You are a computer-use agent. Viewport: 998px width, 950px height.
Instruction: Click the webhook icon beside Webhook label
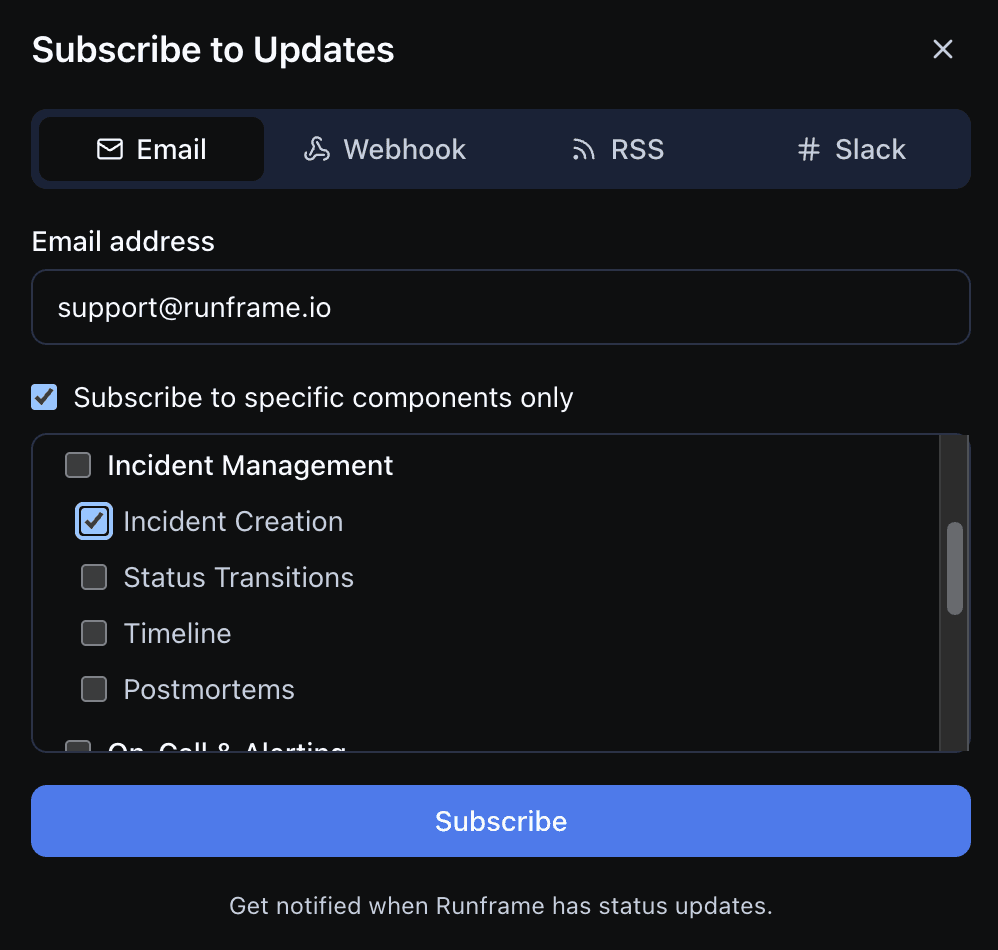pos(315,148)
